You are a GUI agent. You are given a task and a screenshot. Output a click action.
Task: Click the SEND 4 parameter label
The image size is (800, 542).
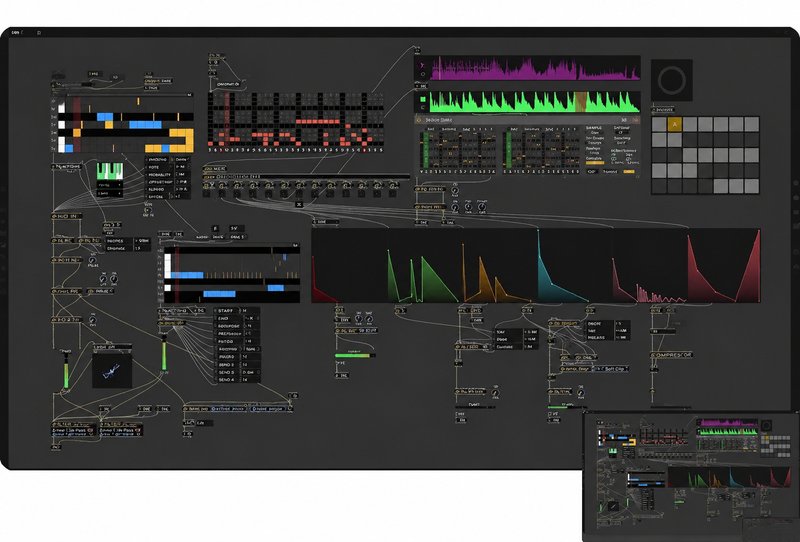227,380
